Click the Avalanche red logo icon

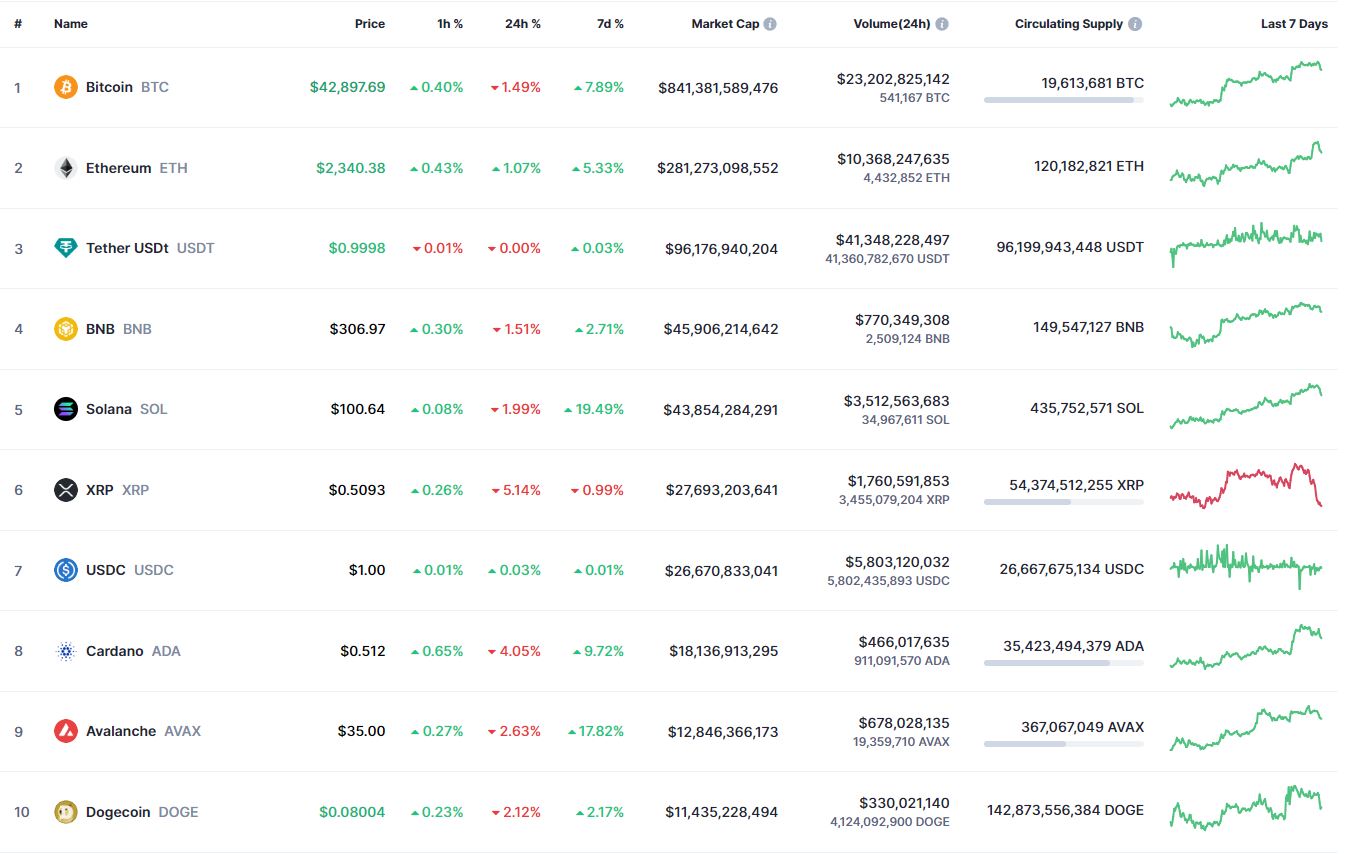point(65,731)
